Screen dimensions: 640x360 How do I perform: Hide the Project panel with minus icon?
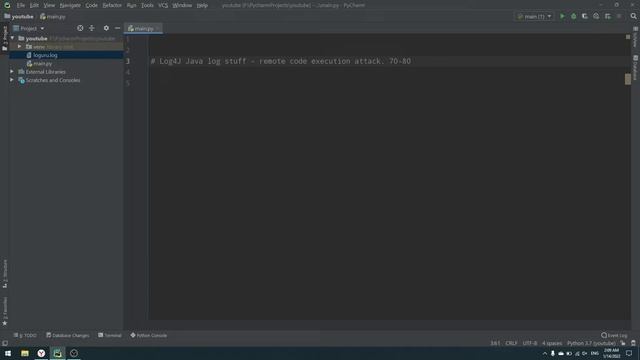pyautogui.click(x=118, y=28)
